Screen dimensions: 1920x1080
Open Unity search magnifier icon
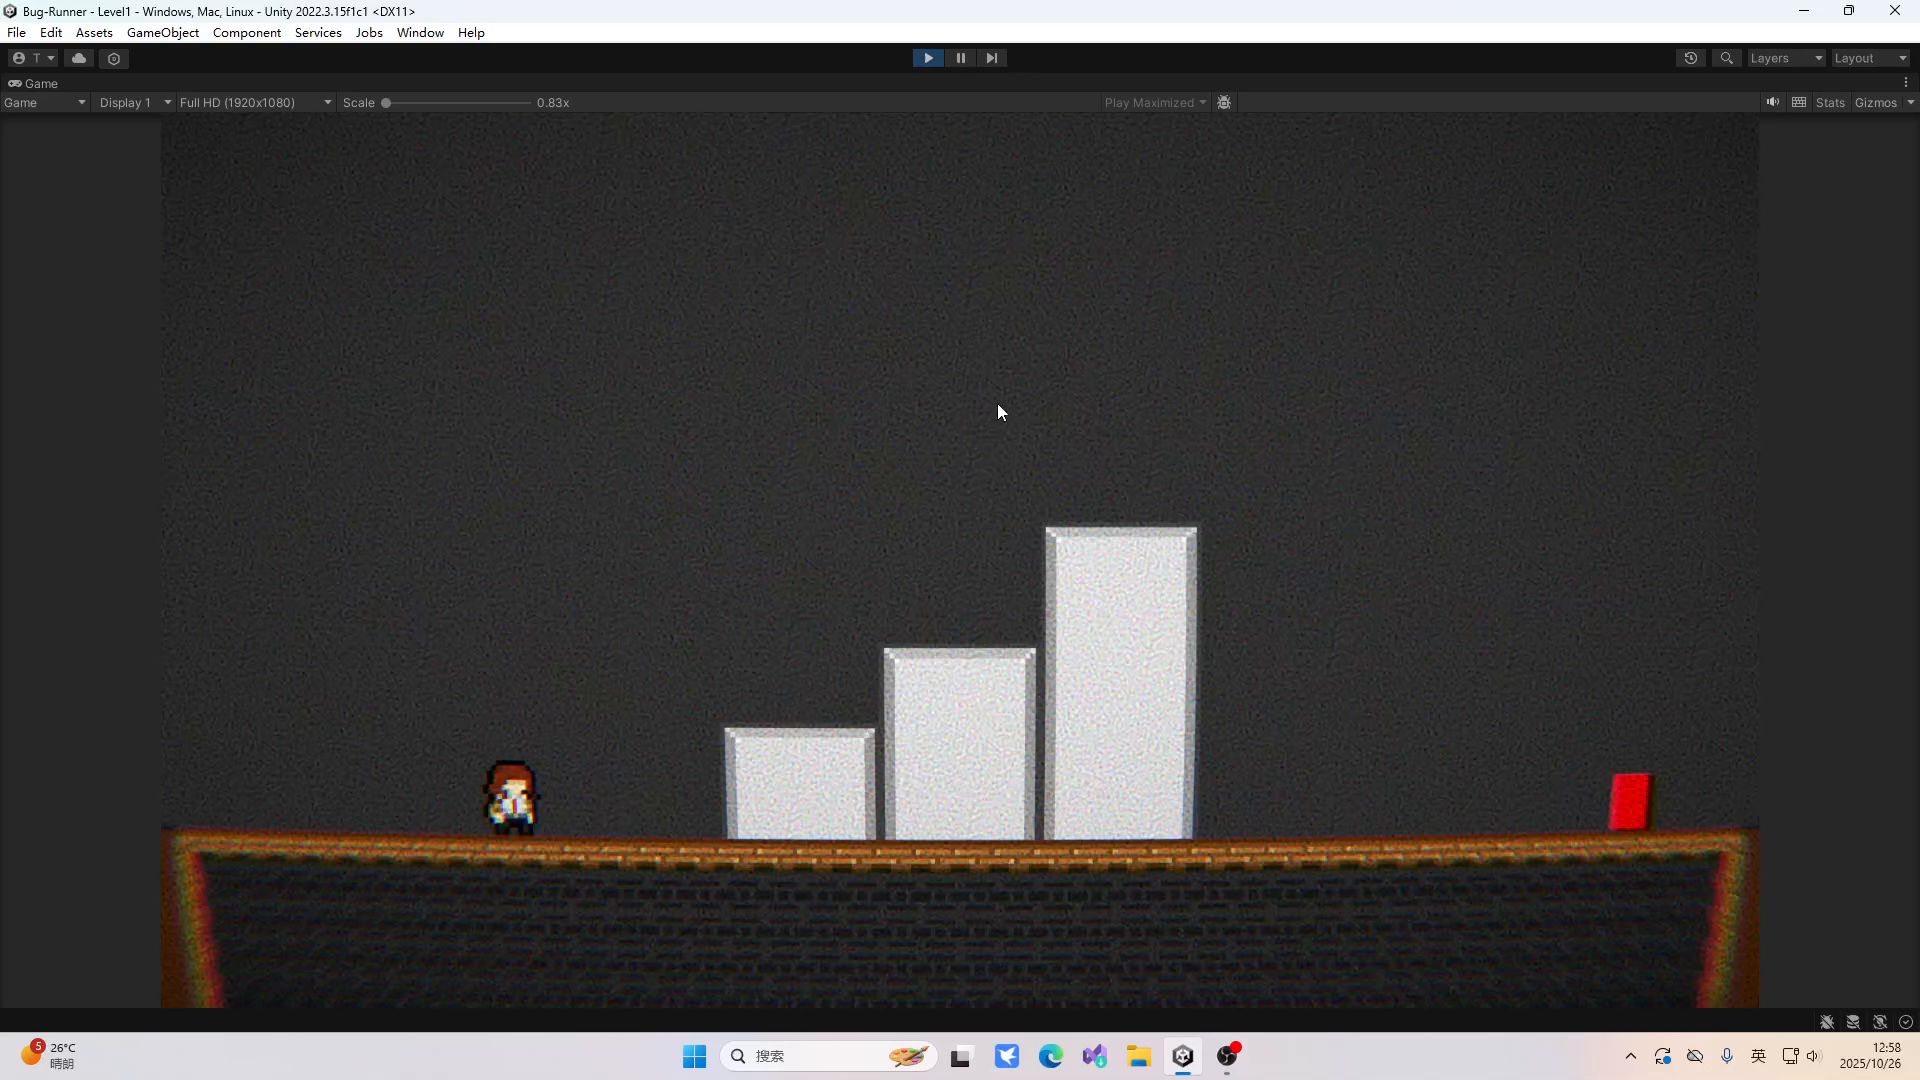pyautogui.click(x=1726, y=58)
